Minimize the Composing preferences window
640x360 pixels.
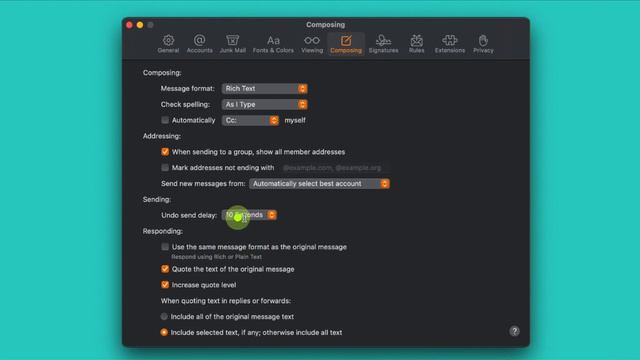point(140,25)
